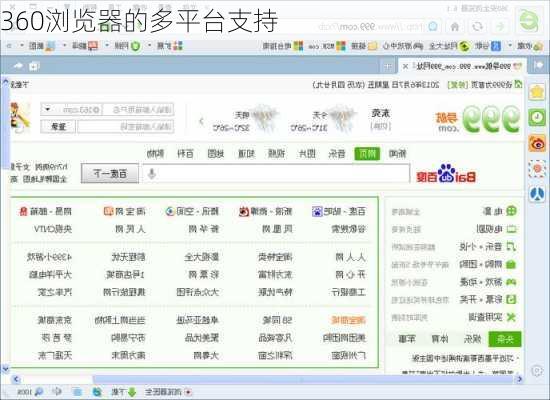Select the 图片 search tab
Image resolution: width=550 pixels, height=400 pixels.
point(307,153)
